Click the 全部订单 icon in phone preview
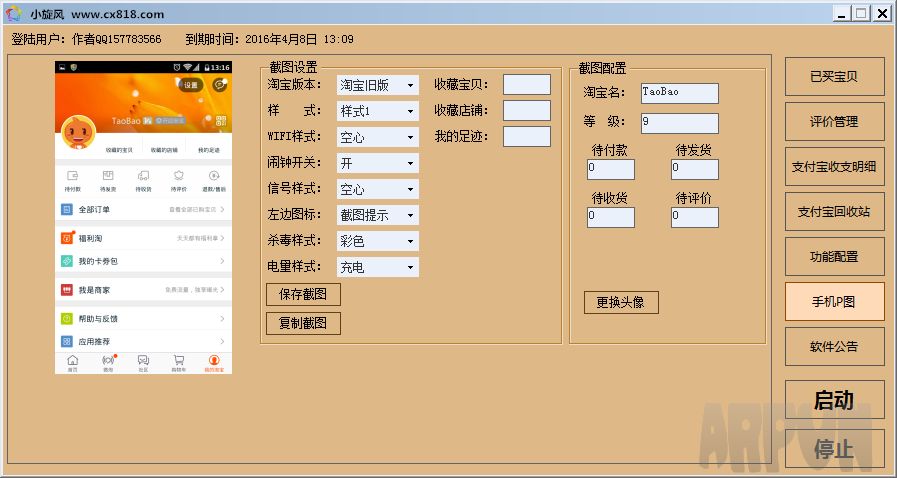 (68, 210)
